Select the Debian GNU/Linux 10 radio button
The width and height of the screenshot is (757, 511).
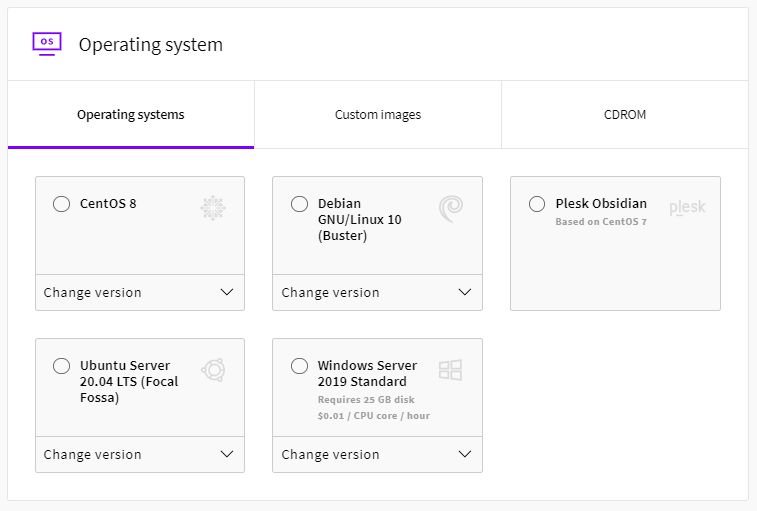[x=299, y=204]
